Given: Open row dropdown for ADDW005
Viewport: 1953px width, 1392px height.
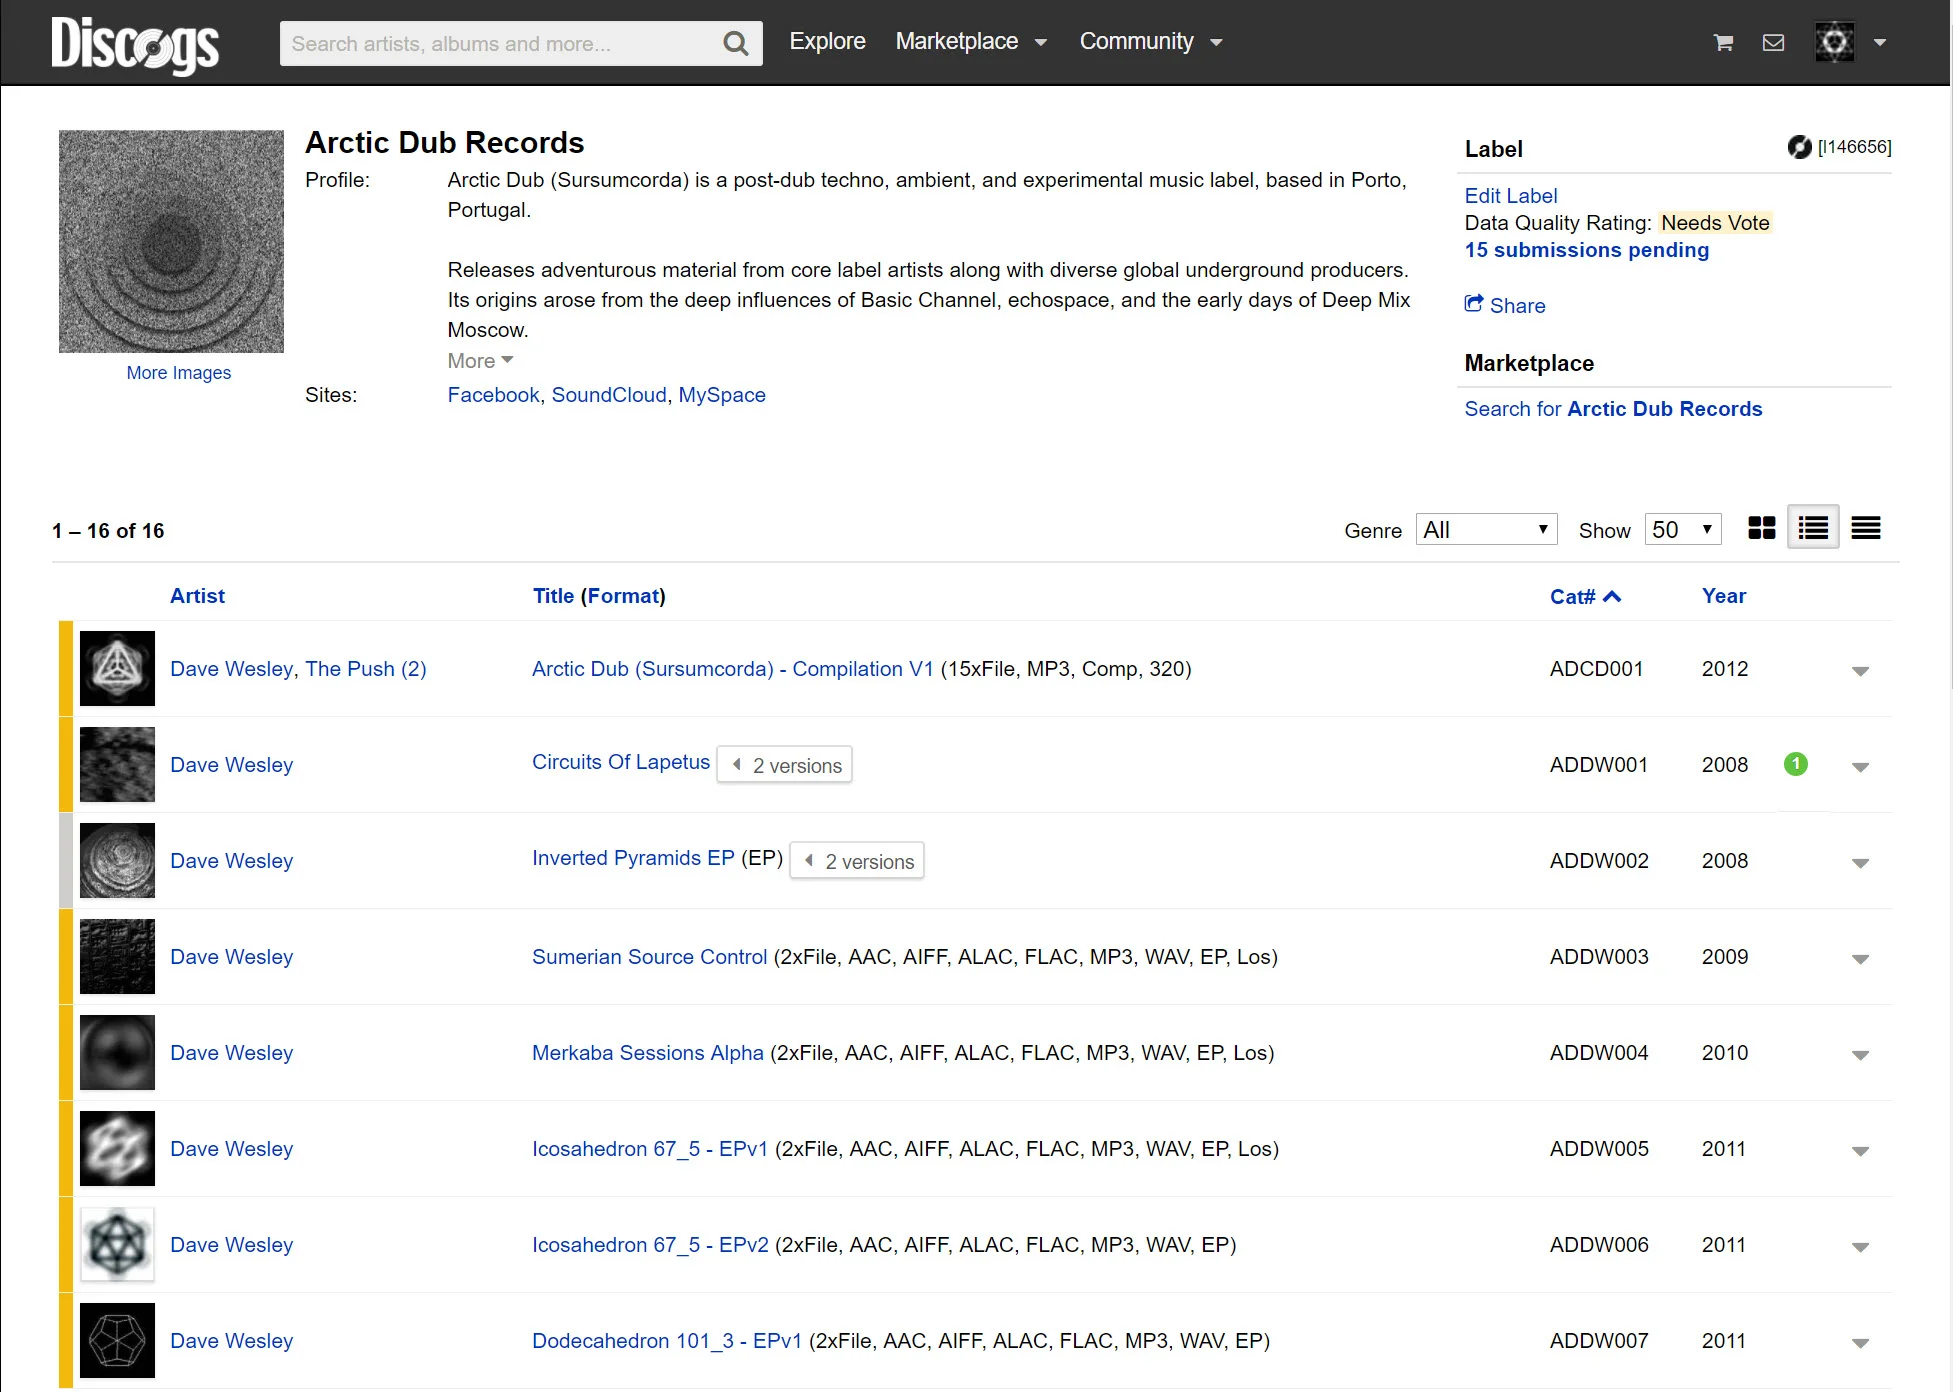Looking at the screenshot, I should pyautogui.click(x=1860, y=1151).
